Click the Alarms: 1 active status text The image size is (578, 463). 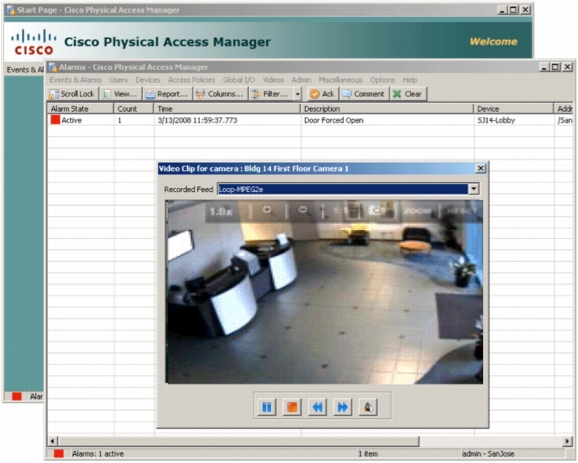98,454
